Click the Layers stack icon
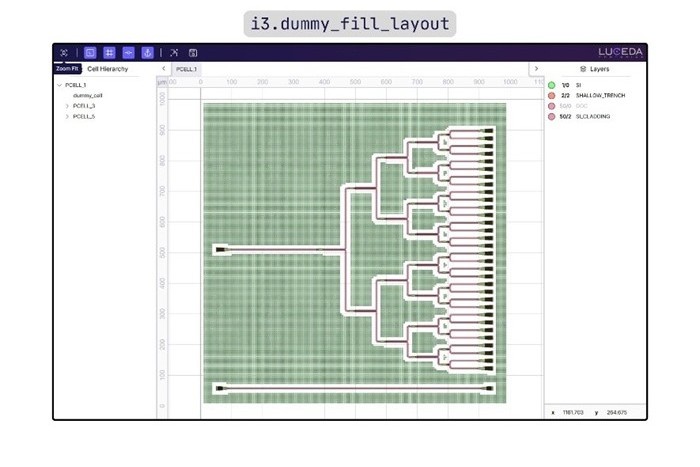Viewport: 700px width, 467px height. tap(582, 69)
